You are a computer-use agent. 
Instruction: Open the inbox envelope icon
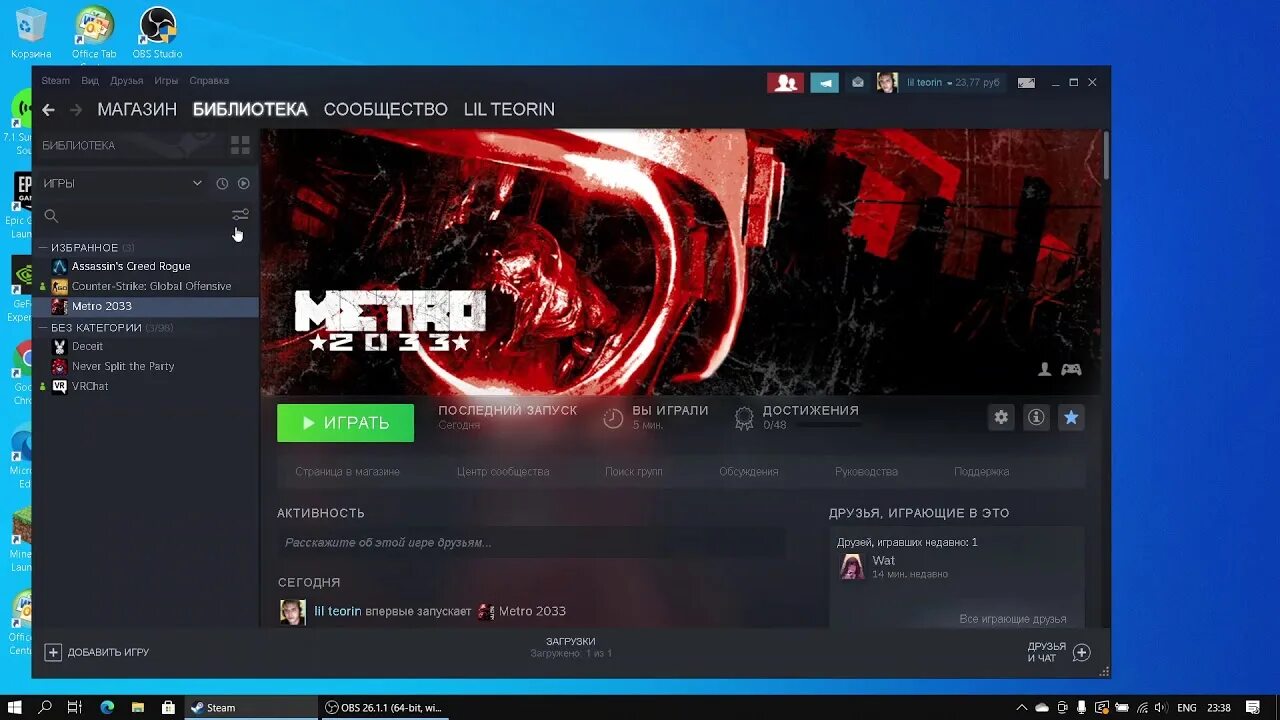pyautogui.click(x=858, y=83)
